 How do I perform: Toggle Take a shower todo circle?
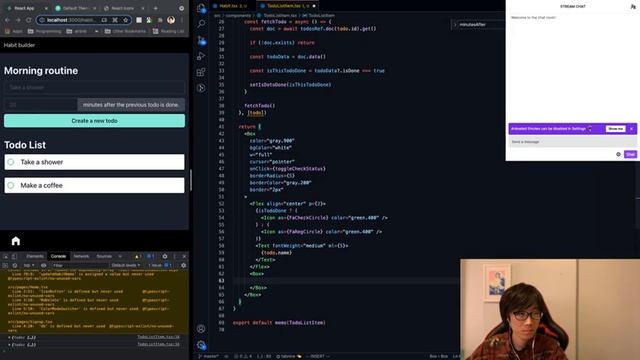[x=11, y=162]
